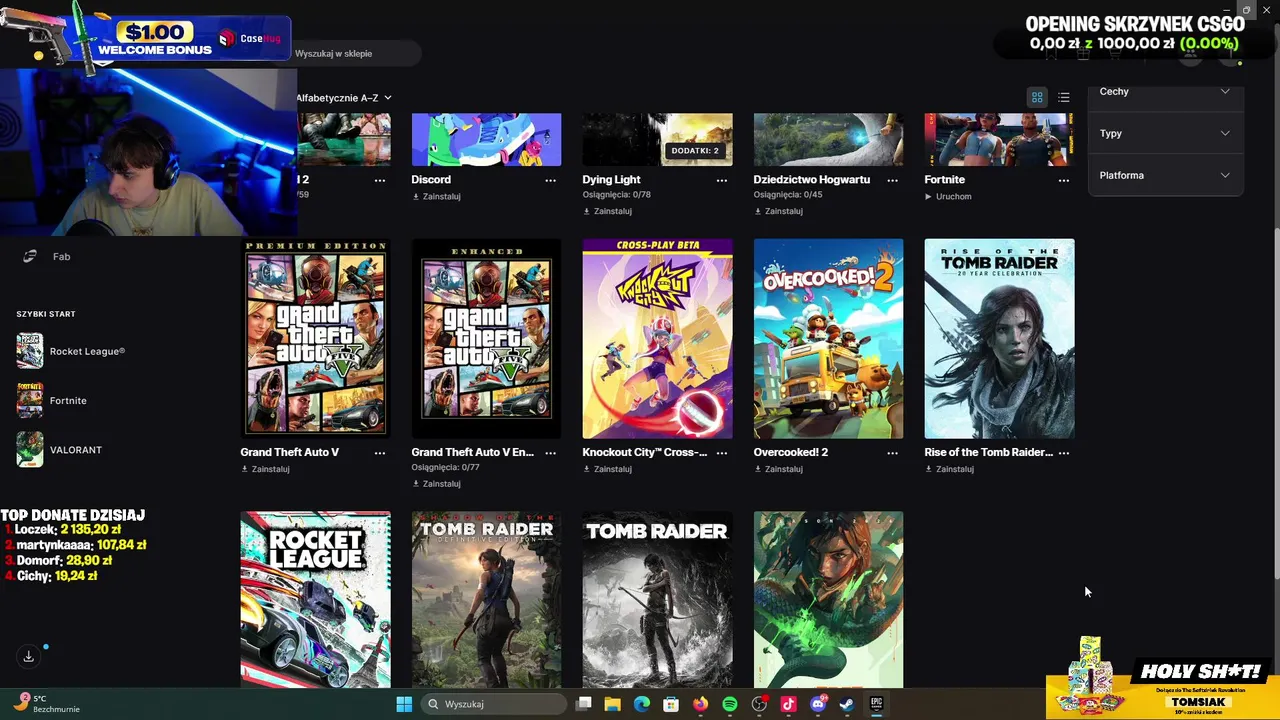Open Overcooked! 2 cover art

tap(828, 338)
